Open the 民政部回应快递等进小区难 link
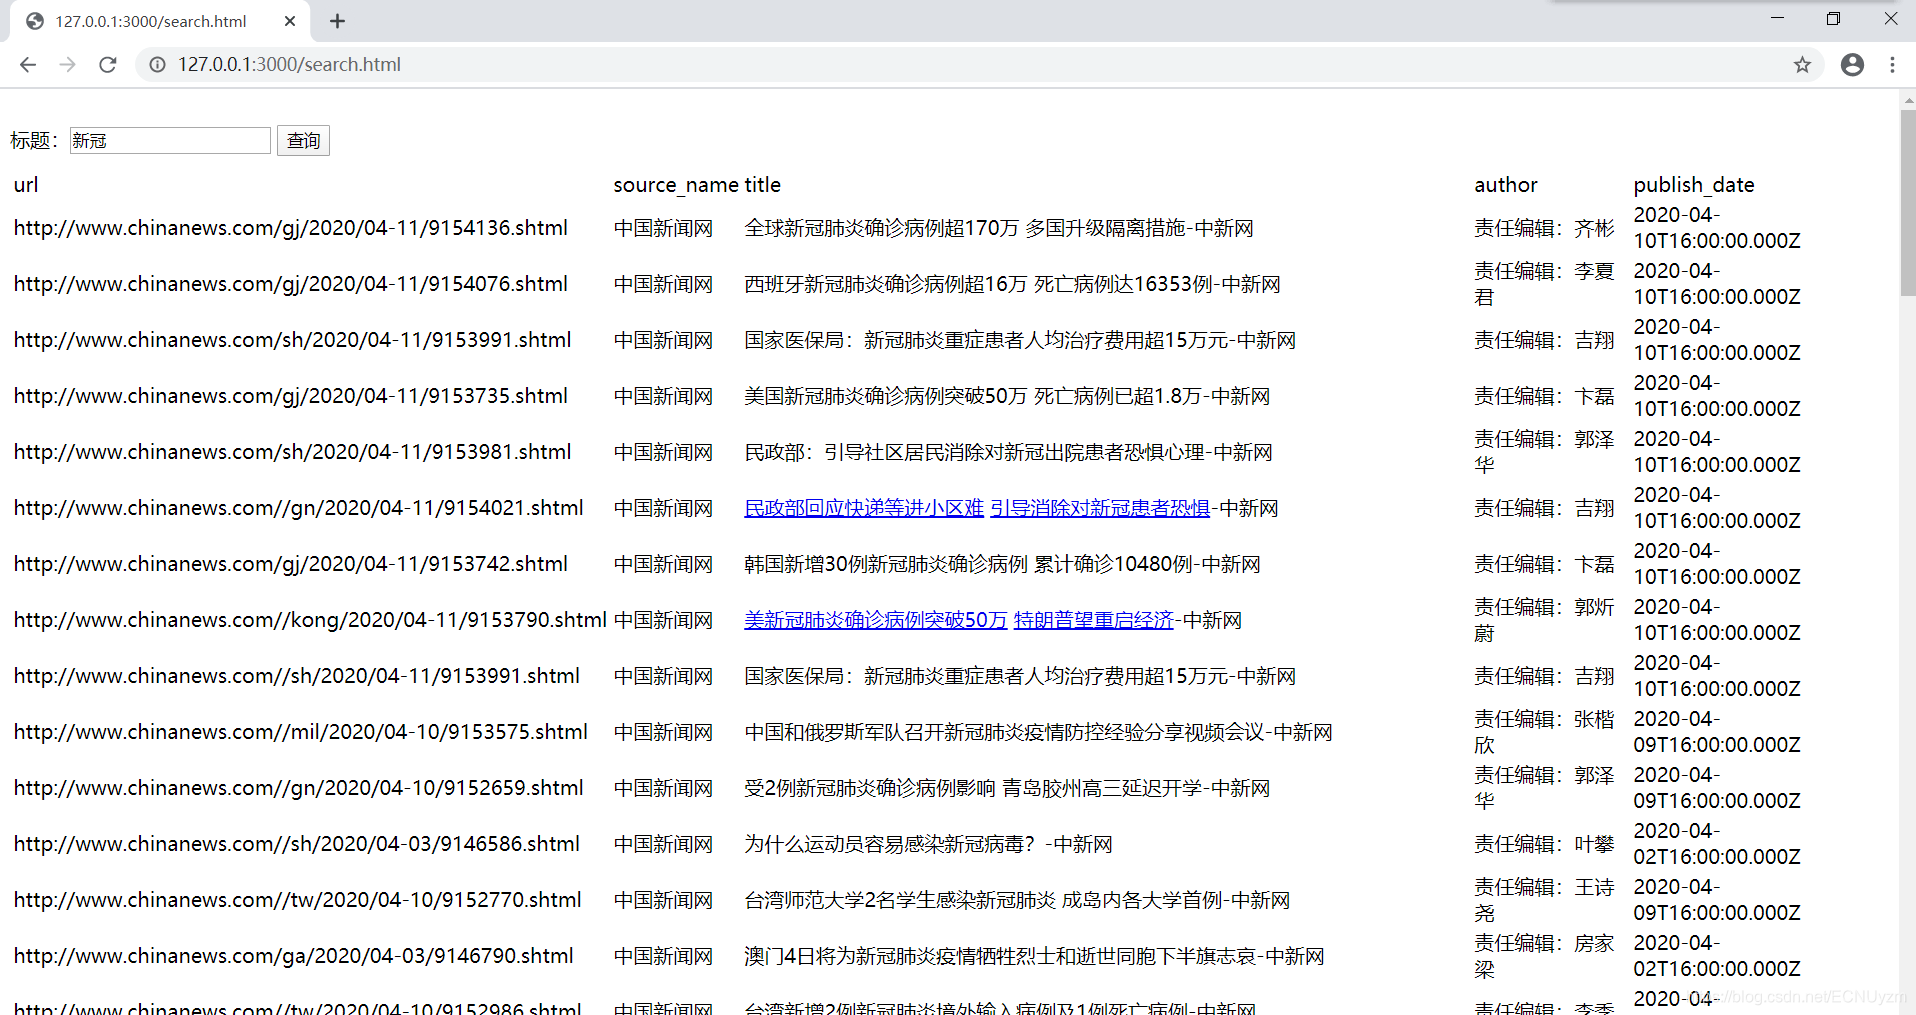The image size is (1916, 1015). click(x=862, y=507)
